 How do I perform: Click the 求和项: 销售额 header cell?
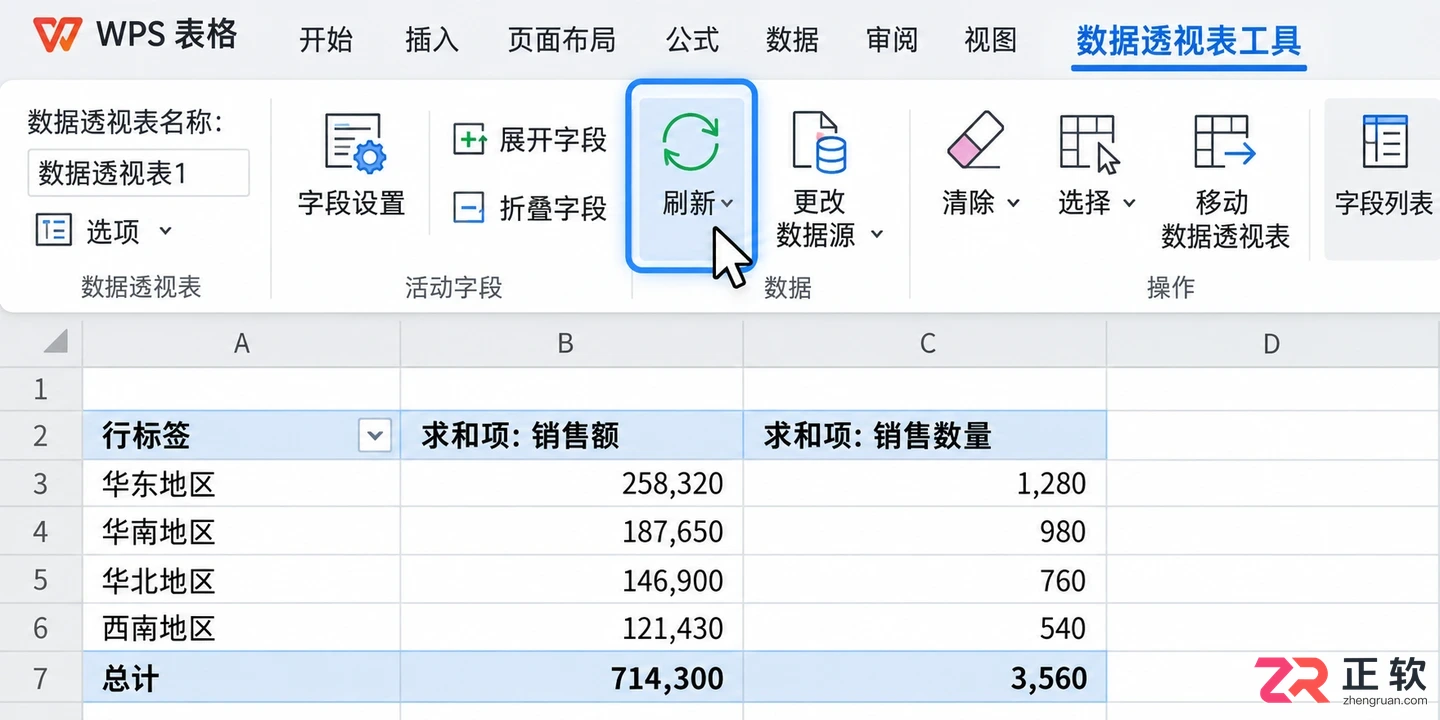click(x=571, y=435)
